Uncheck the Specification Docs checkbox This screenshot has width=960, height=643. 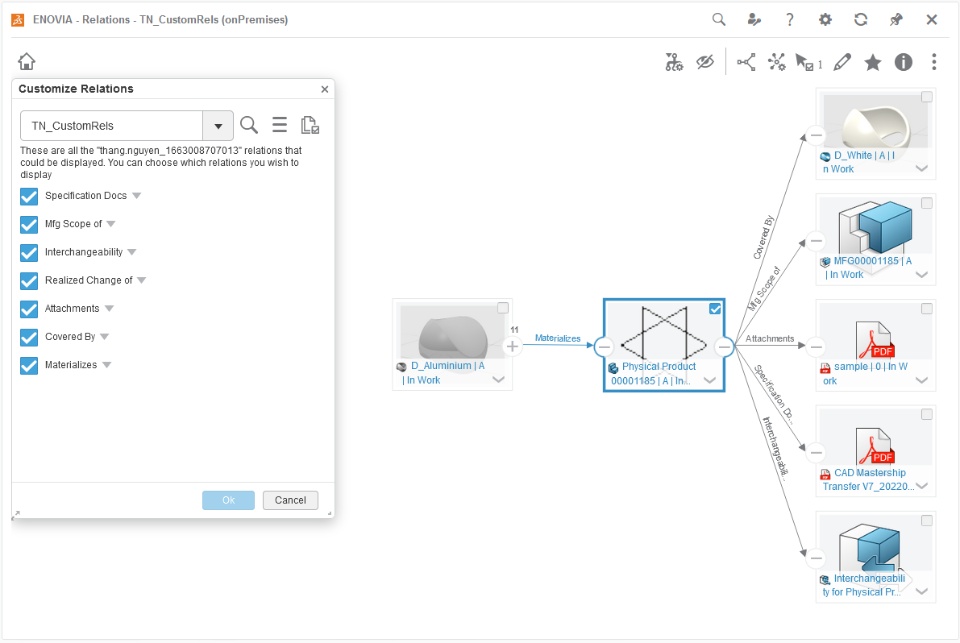(29, 196)
